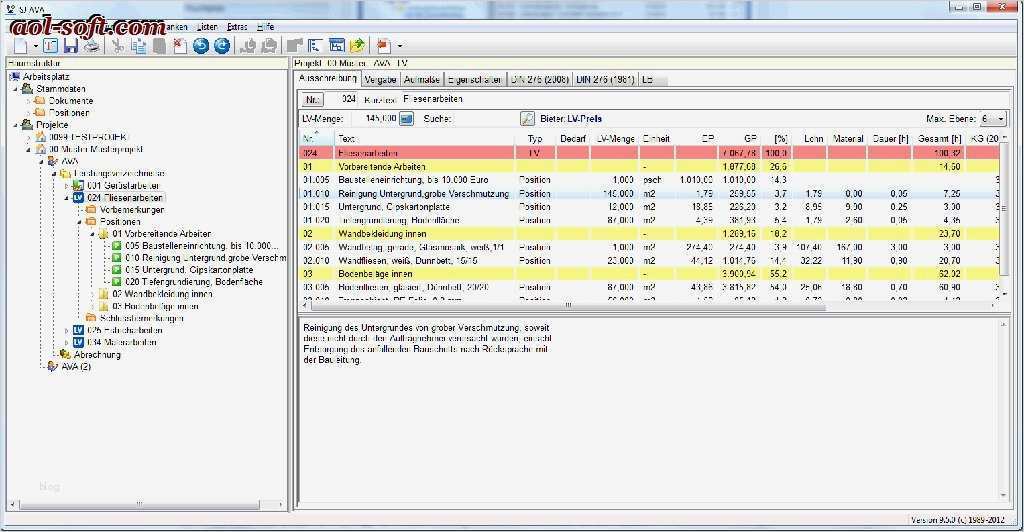This screenshot has width=1024, height=532.
Task: Expand the 02 Wandbekleidung innen tree node
Action: pos(92,294)
